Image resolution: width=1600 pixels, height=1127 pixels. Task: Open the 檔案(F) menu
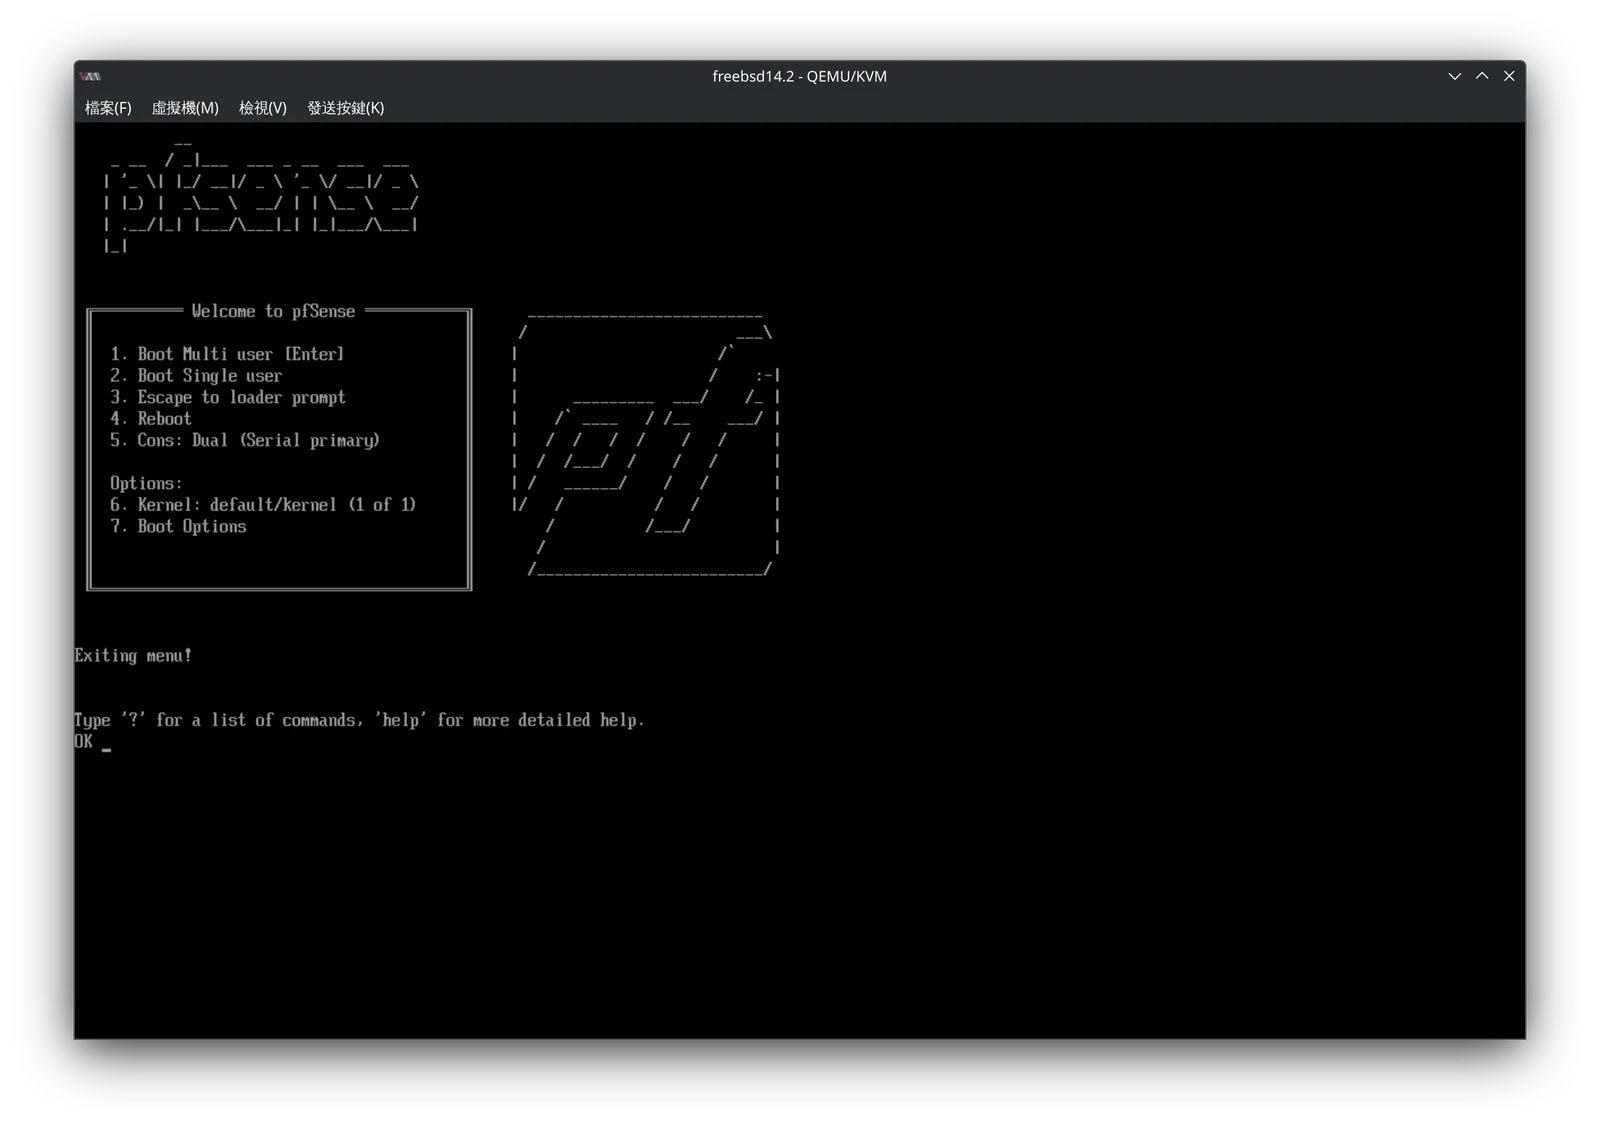point(108,108)
